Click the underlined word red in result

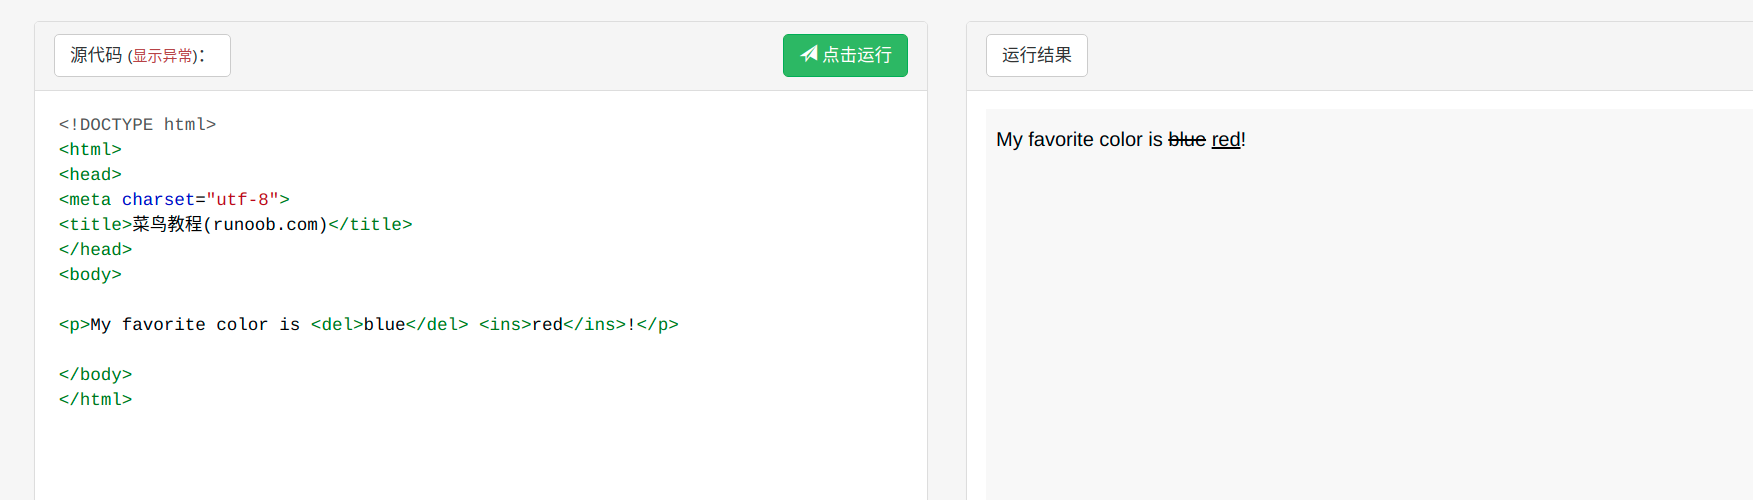[1225, 140]
